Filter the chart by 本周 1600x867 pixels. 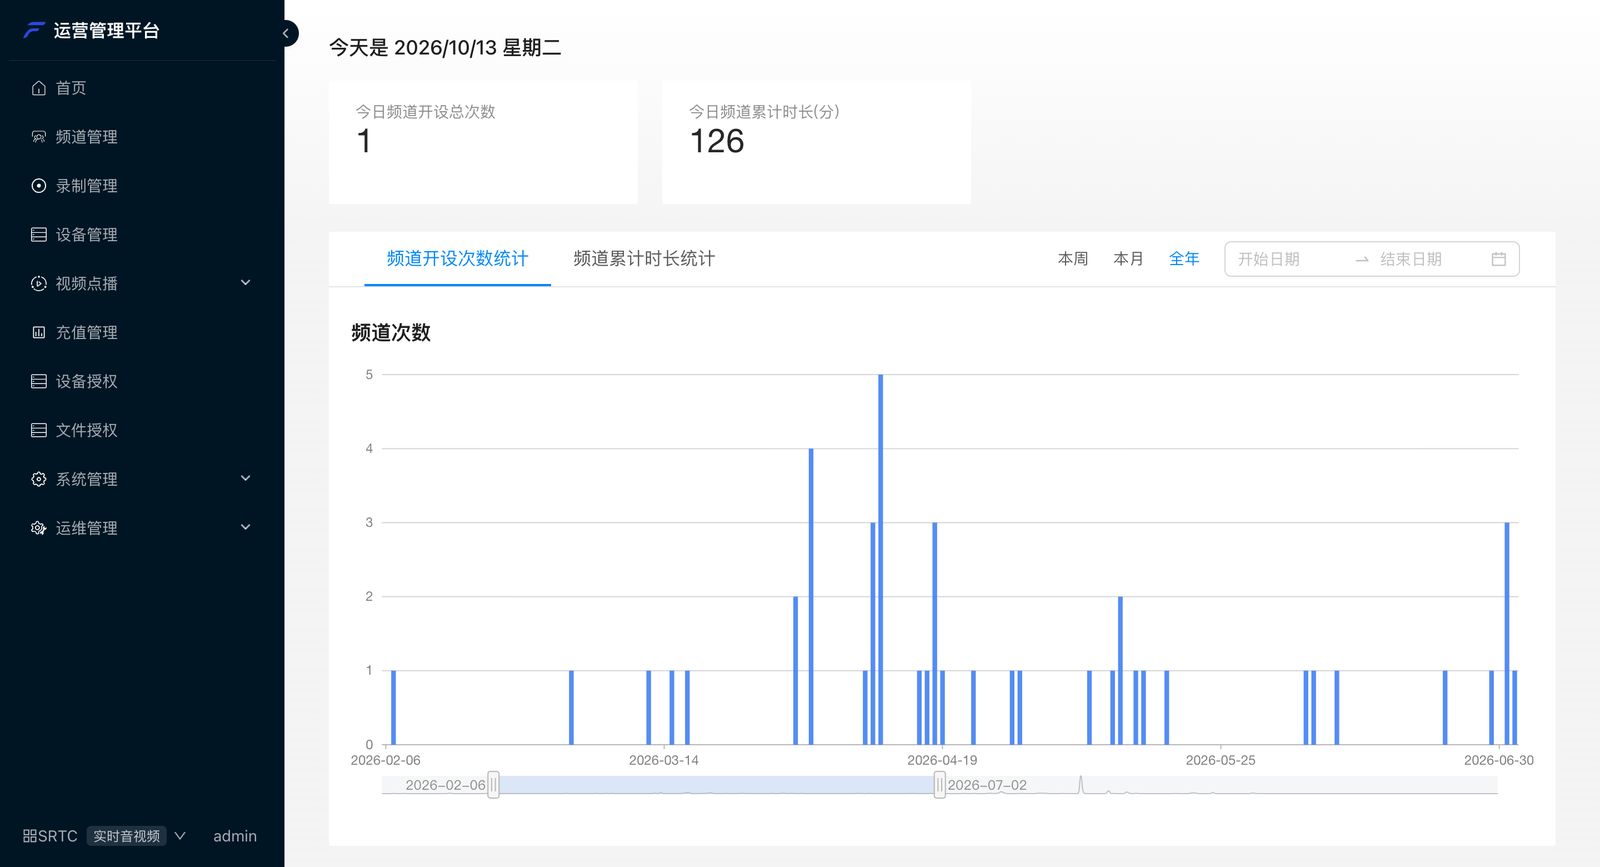[1073, 259]
